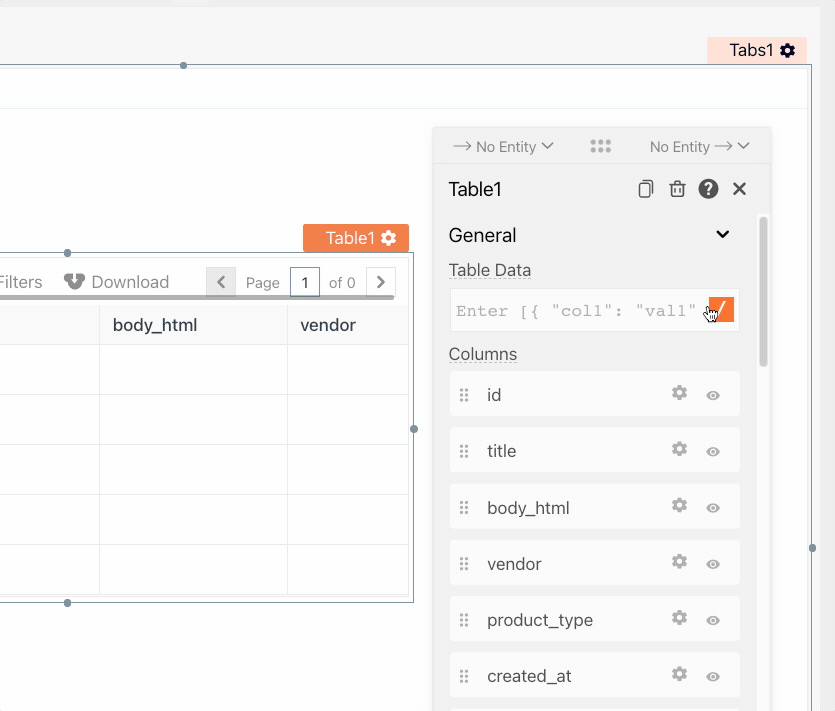835x711 pixels.
Task: Click the Table Data input field
Action: point(575,311)
